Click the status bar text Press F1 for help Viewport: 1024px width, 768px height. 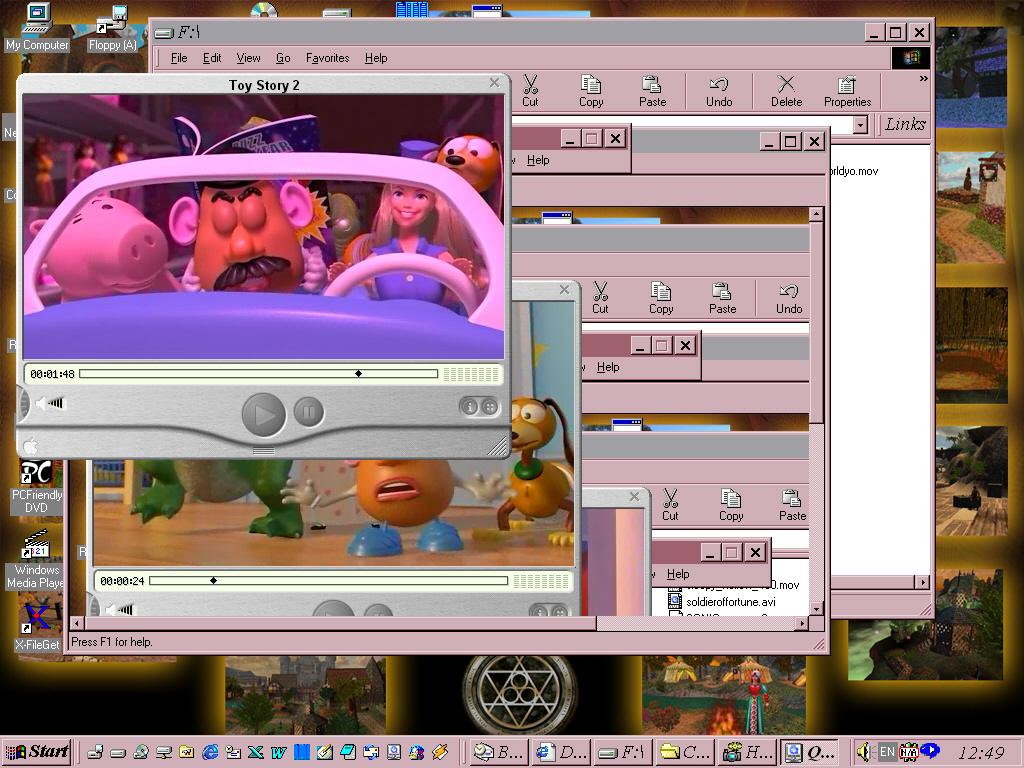click(112, 642)
